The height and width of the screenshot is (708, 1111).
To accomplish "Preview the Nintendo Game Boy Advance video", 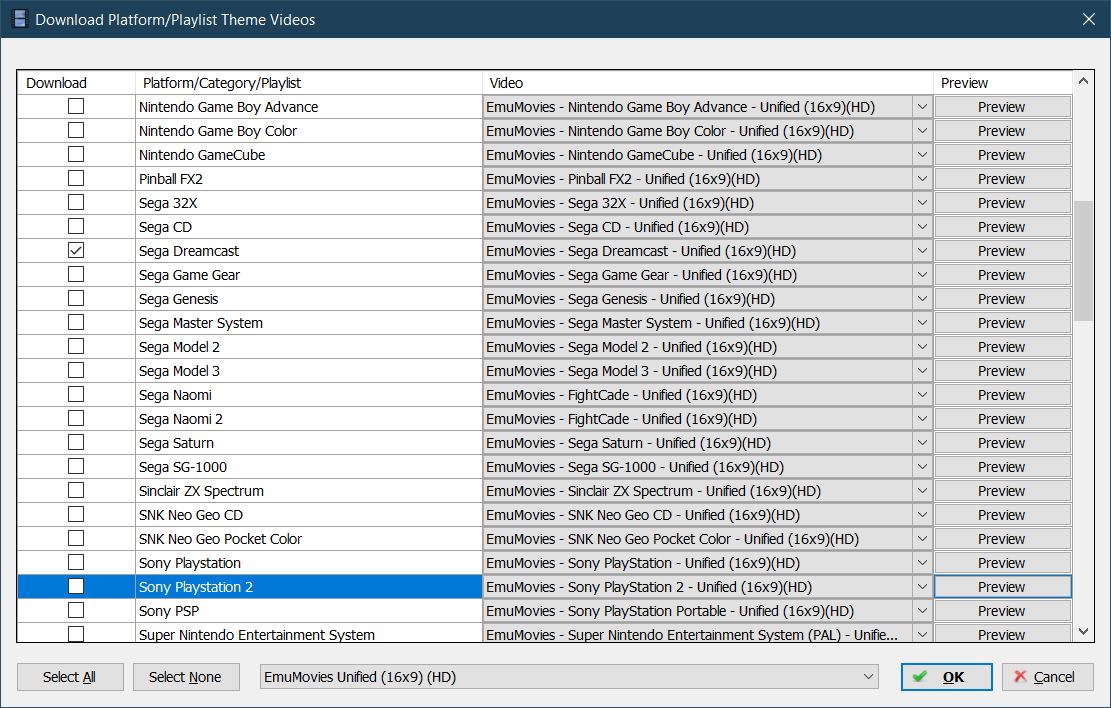I will pos(1002,107).
